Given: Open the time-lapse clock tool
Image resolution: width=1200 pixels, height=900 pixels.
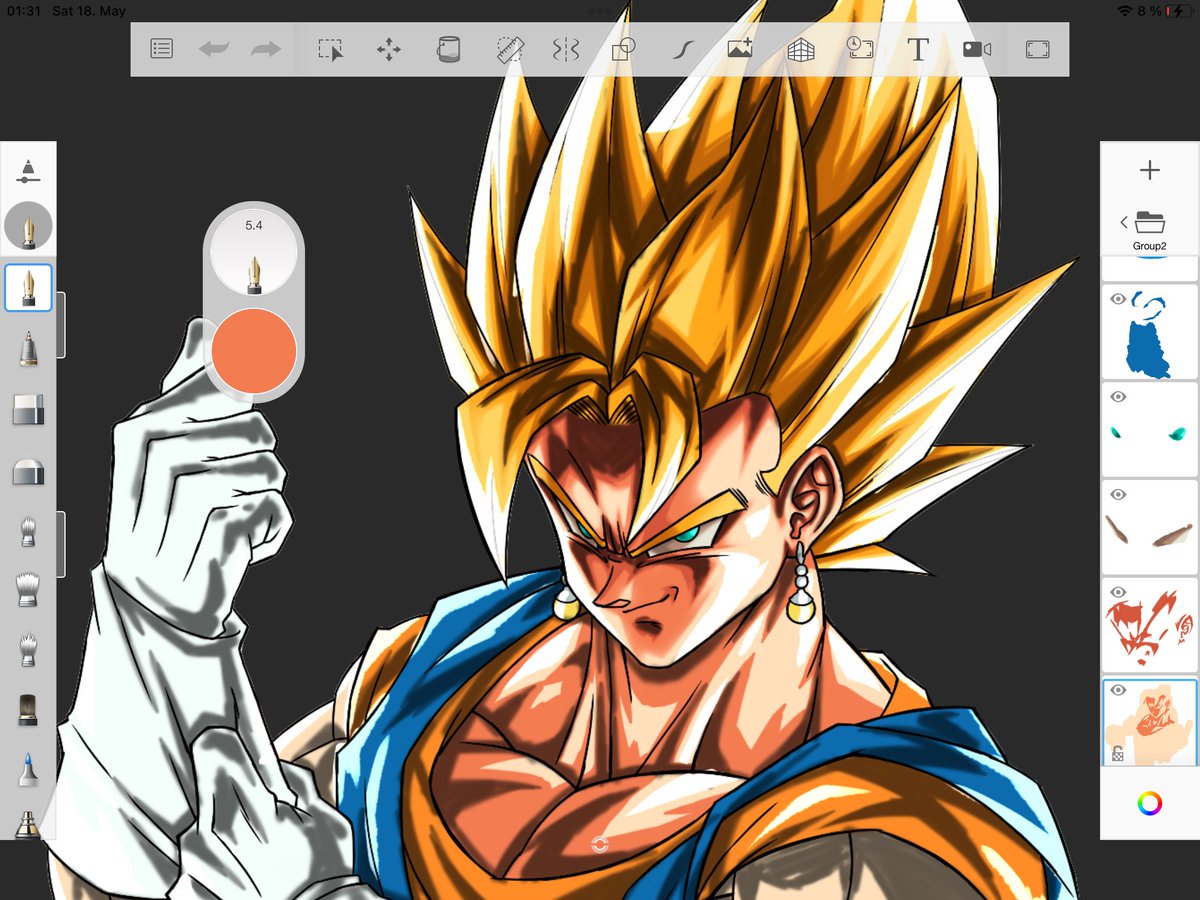Looking at the screenshot, I should click(860, 49).
